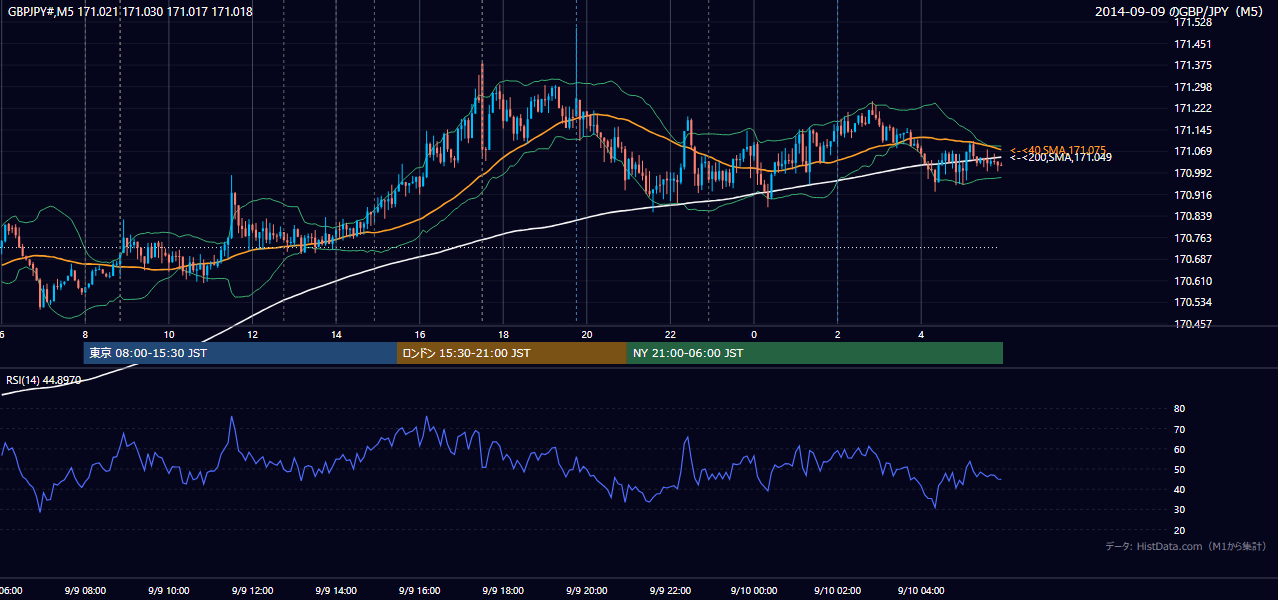Viewport: 1278px width, 600px height.
Task: Click the RSI(14) 44.8970 indicator label
Action: (x=43, y=381)
